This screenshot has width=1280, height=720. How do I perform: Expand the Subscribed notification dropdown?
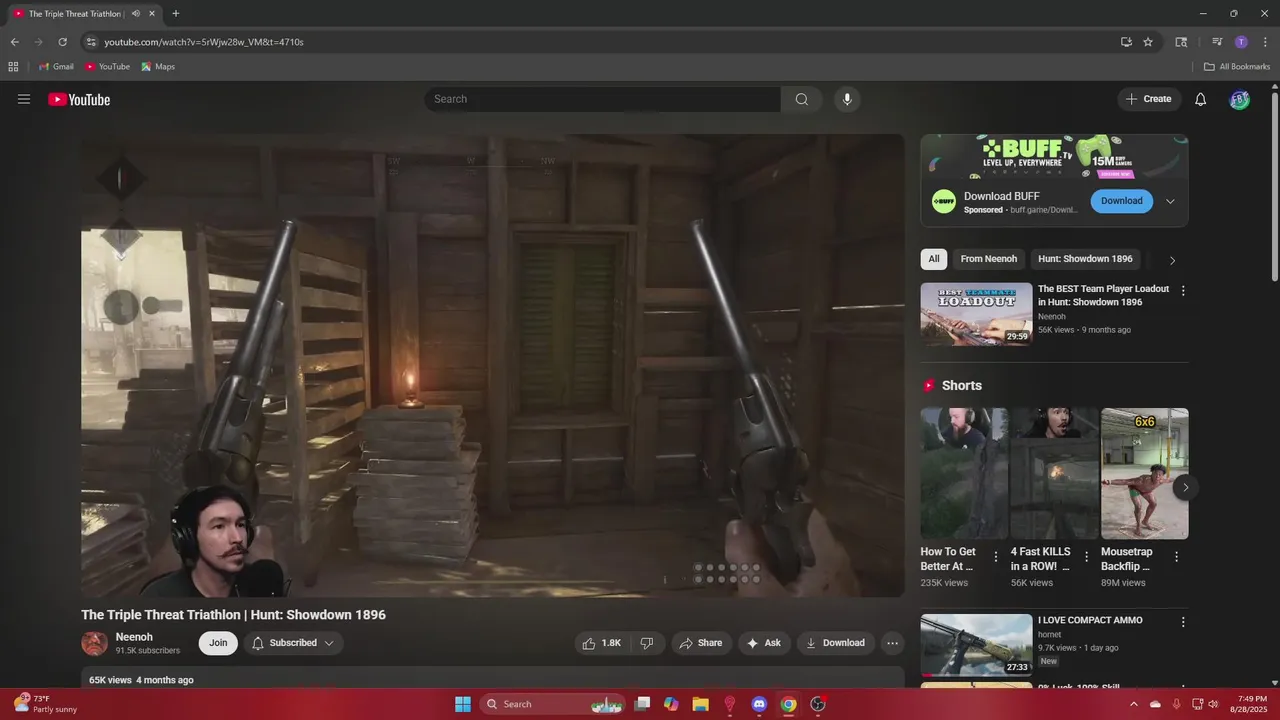(x=329, y=643)
